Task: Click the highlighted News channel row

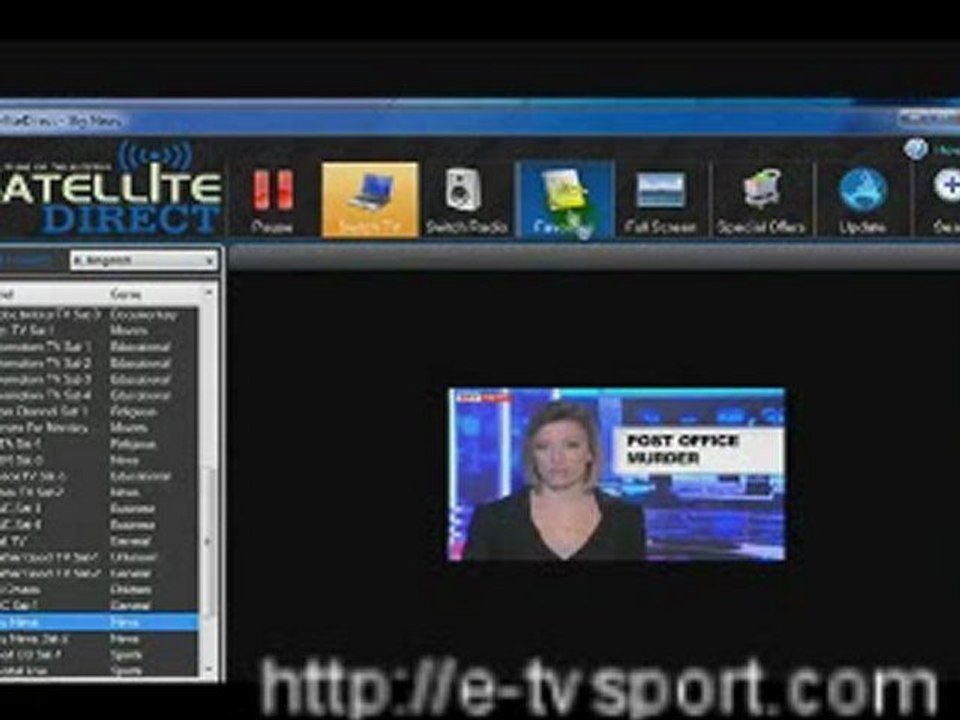Action: point(98,622)
